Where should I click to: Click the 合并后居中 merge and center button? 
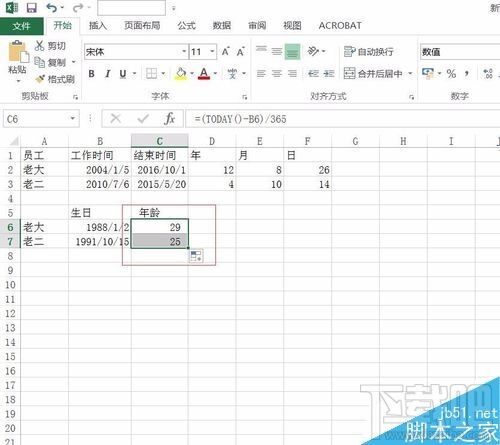click(x=373, y=73)
